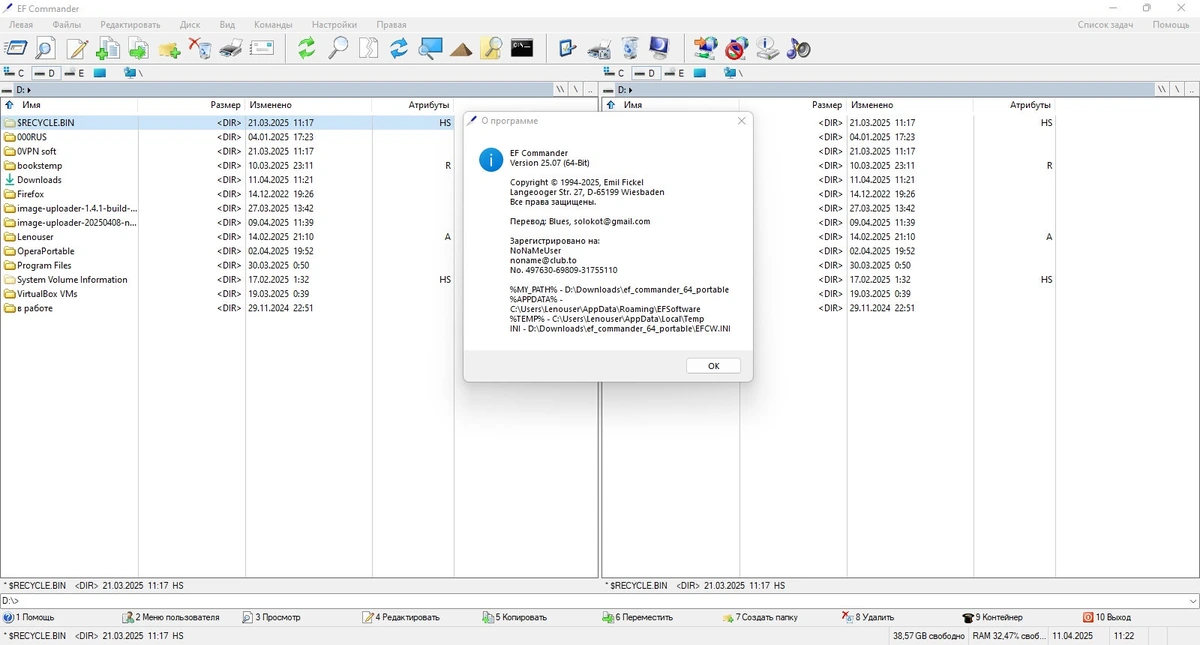Select drive C in right panel drive bar
Screen dimensions: 1200x645
point(614,73)
